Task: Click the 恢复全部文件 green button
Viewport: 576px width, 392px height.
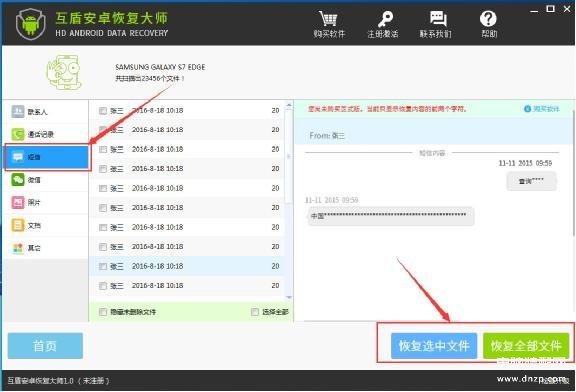Action: 526,346
